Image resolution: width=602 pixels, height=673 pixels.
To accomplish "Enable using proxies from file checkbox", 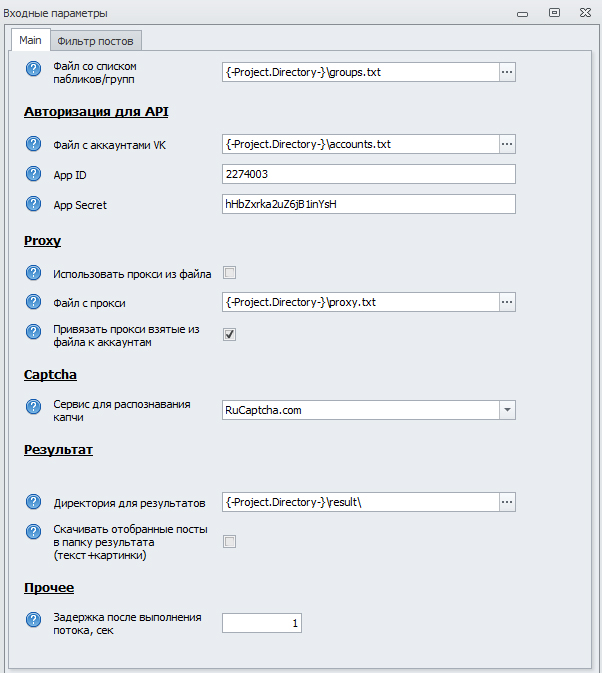I will [229, 273].
